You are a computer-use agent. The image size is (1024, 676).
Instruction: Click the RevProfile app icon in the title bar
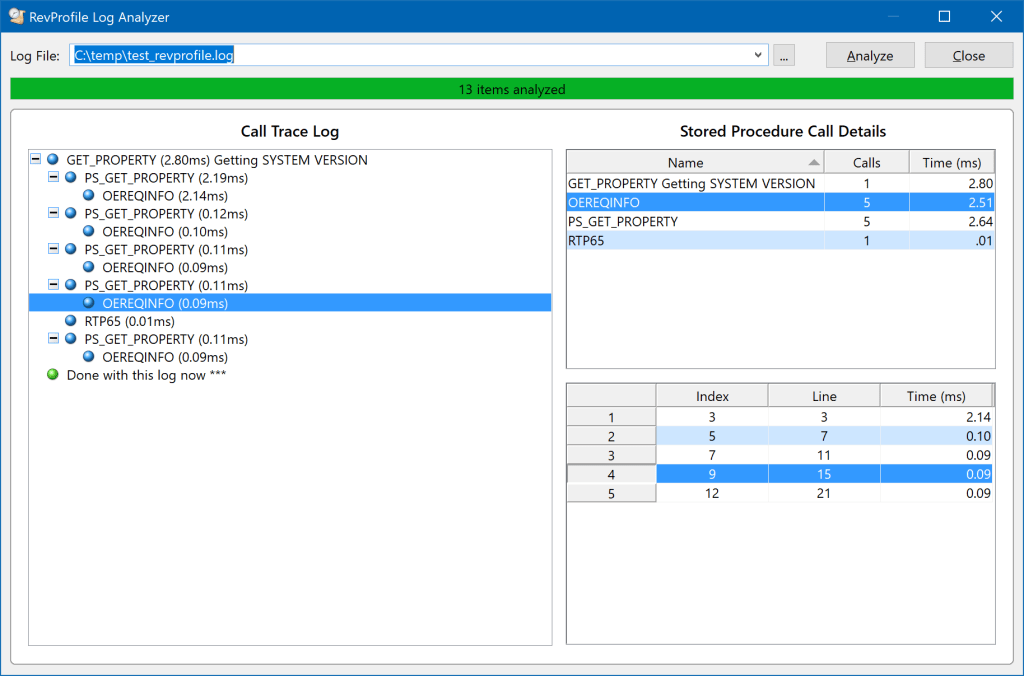click(x=16, y=16)
